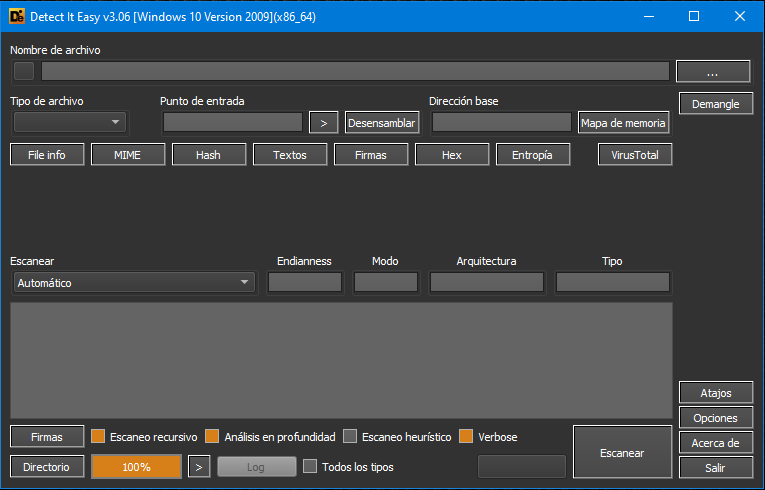Screen dimensions: 765x490
Task: Open the File info panel
Action: pyautogui.click(x=47, y=155)
